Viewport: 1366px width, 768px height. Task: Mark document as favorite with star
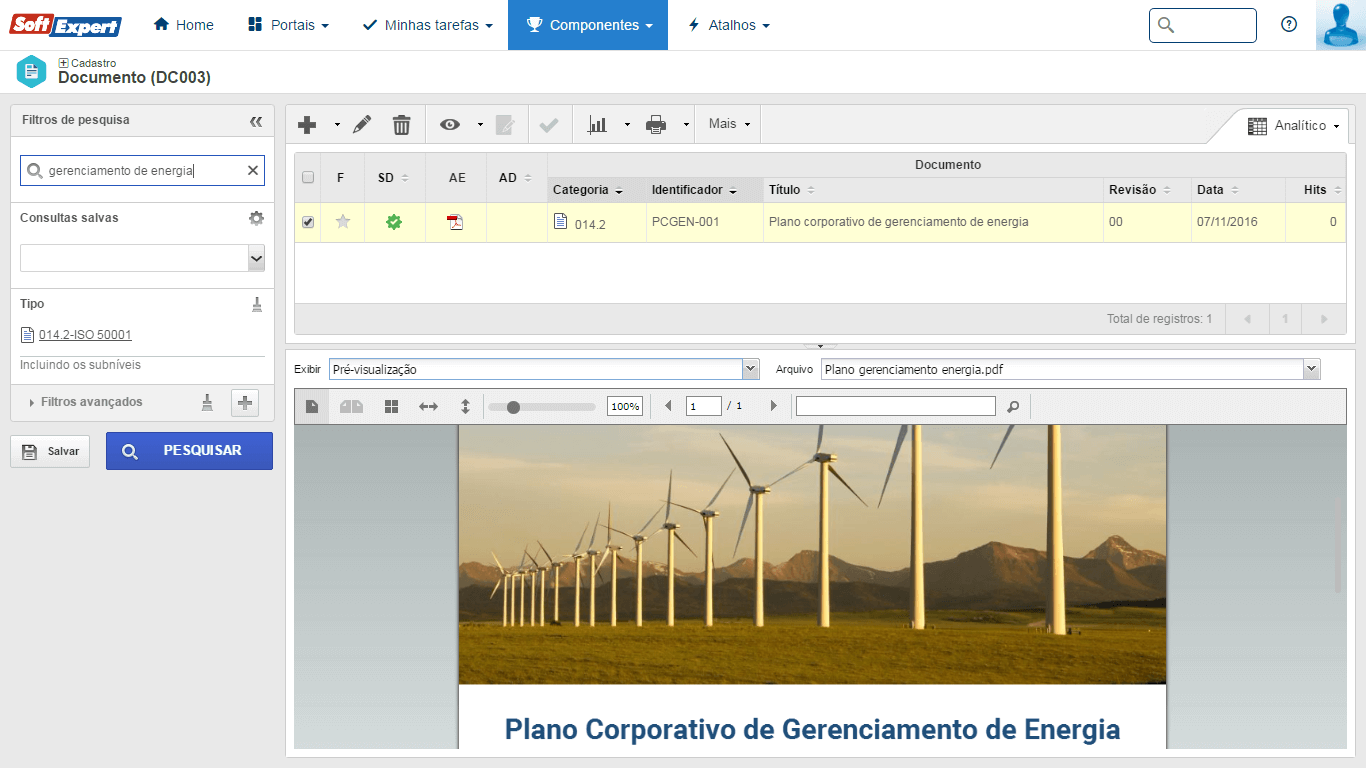click(343, 222)
